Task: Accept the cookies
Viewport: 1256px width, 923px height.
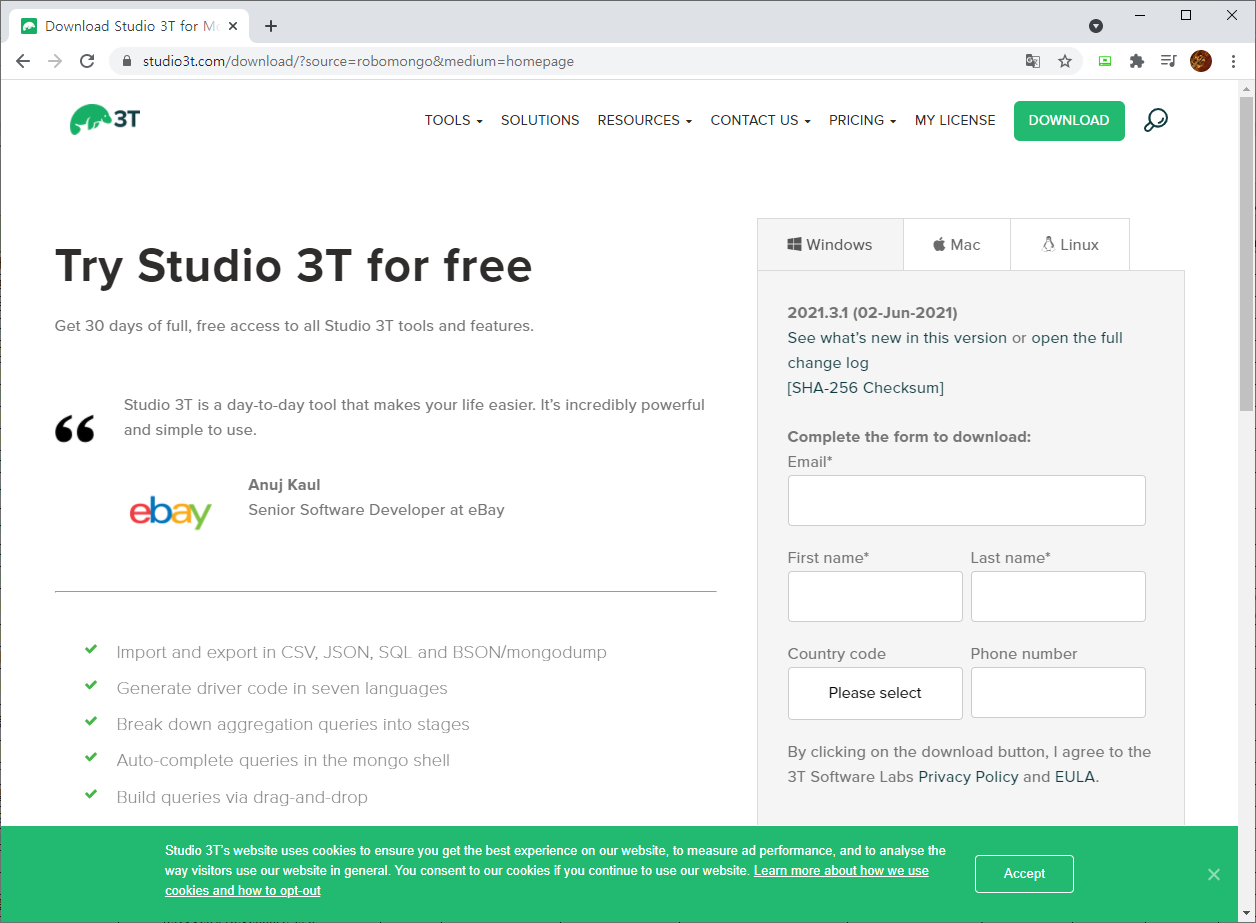Action: [1024, 874]
